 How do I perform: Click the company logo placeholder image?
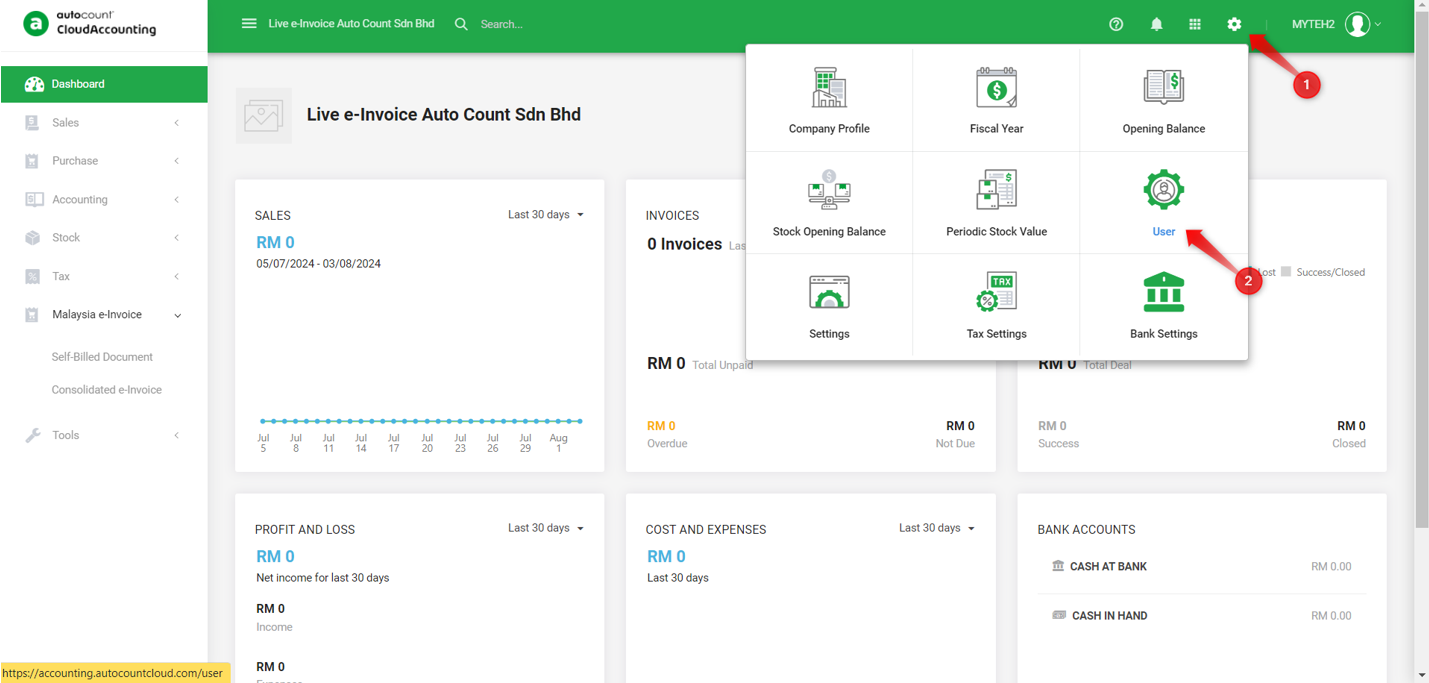pos(264,116)
